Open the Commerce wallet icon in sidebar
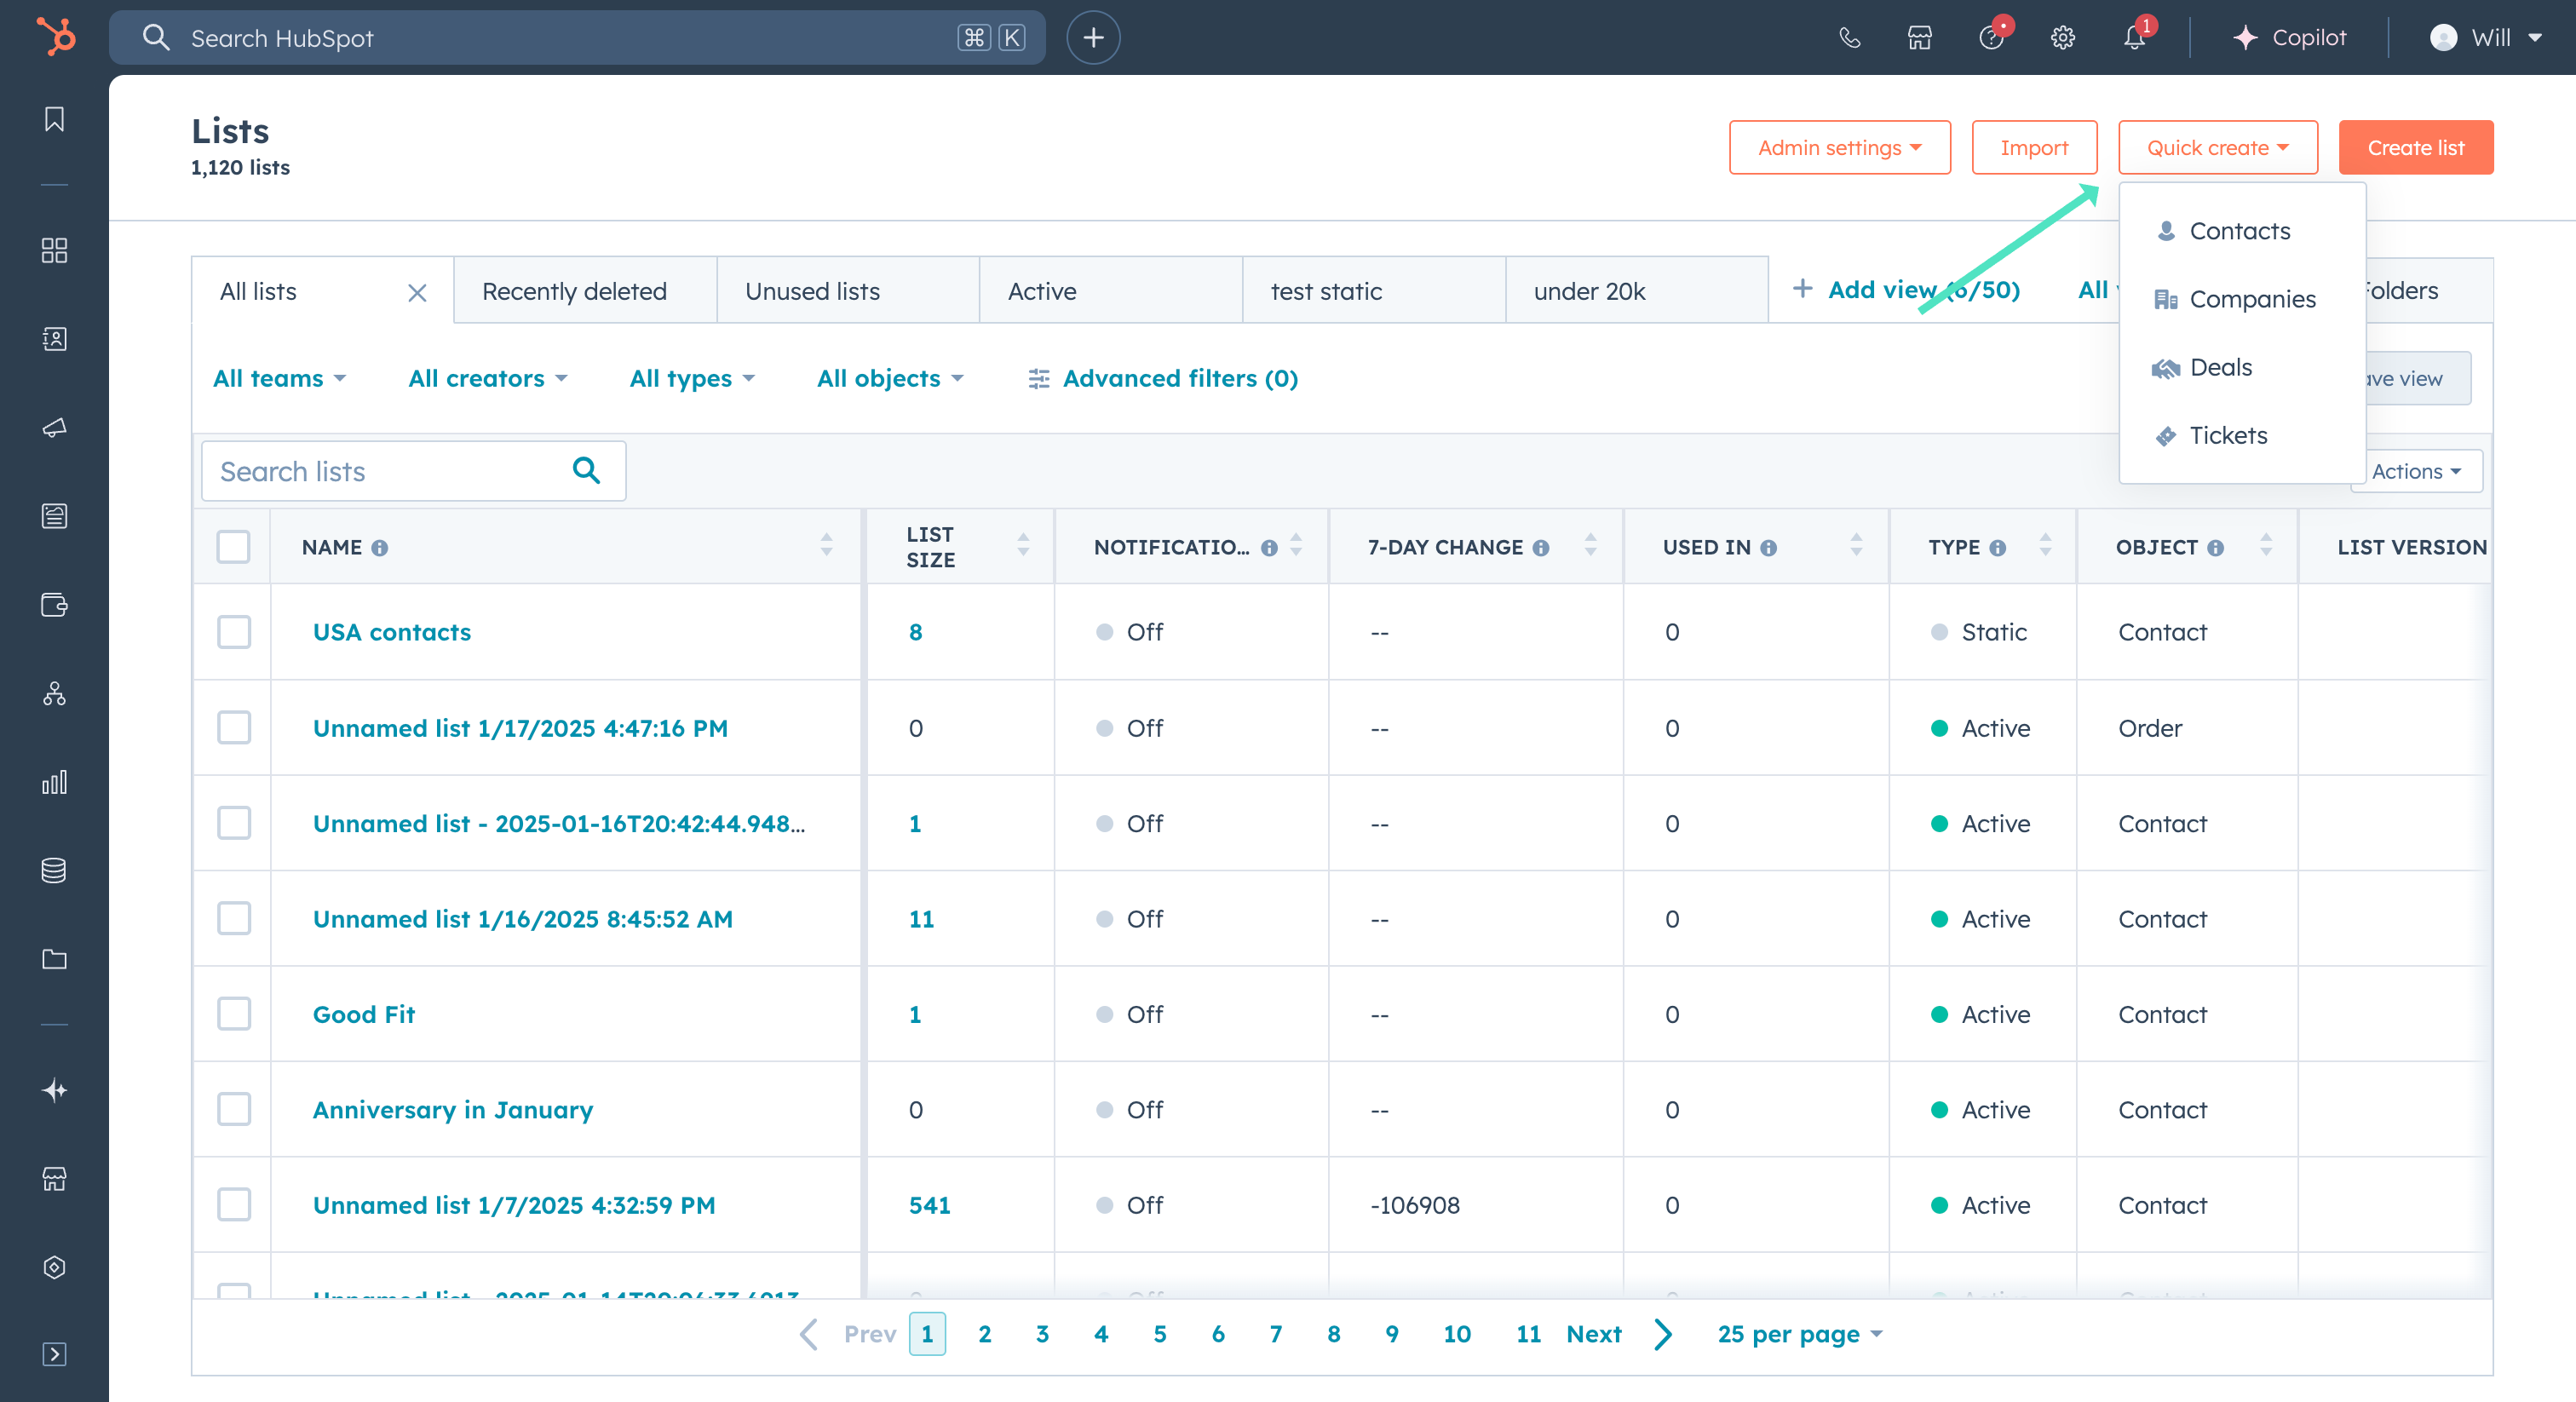 point(54,605)
